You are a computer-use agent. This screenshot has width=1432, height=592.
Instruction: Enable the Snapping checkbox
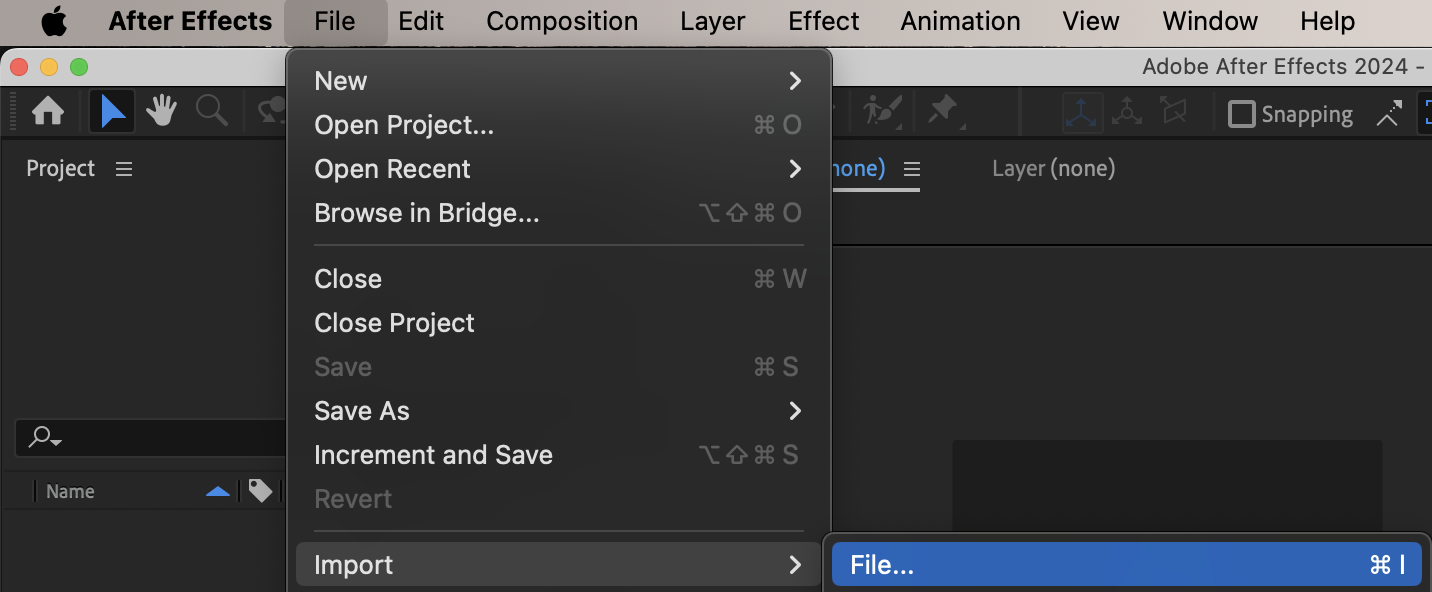1241,114
